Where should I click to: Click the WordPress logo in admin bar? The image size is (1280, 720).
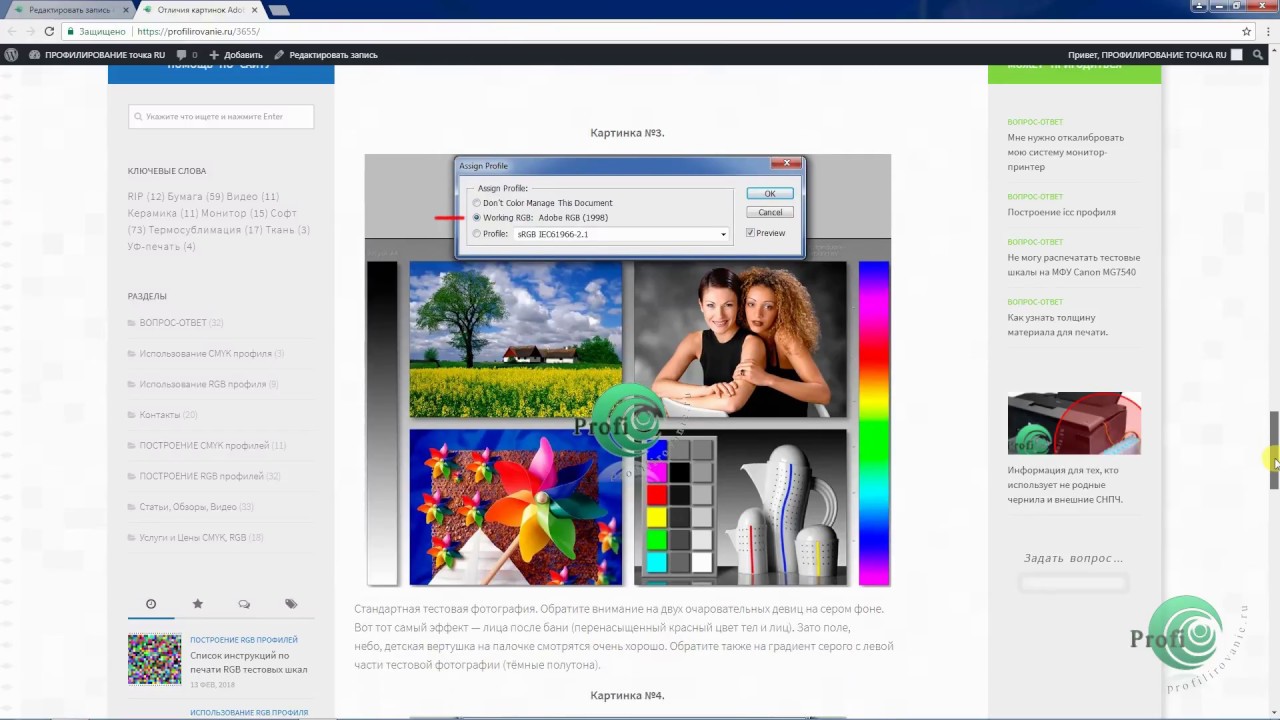(x=11, y=55)
